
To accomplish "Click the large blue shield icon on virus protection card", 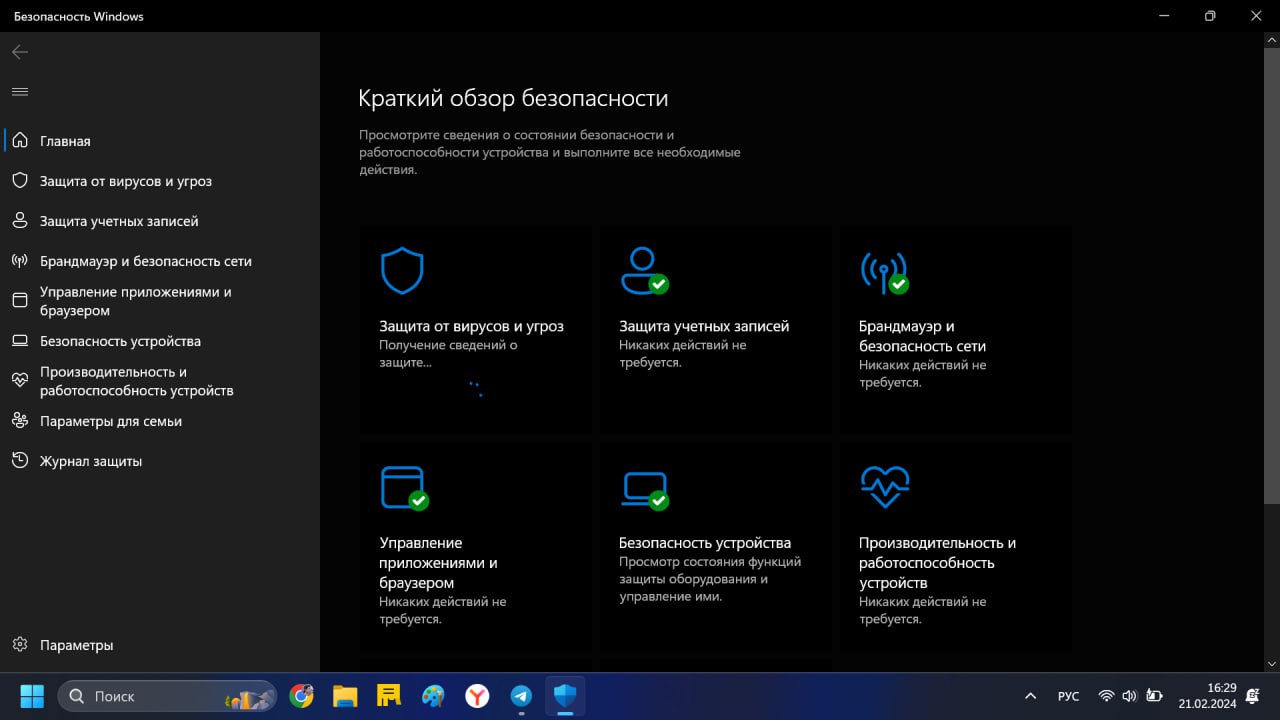I will [x=402, y=271].
